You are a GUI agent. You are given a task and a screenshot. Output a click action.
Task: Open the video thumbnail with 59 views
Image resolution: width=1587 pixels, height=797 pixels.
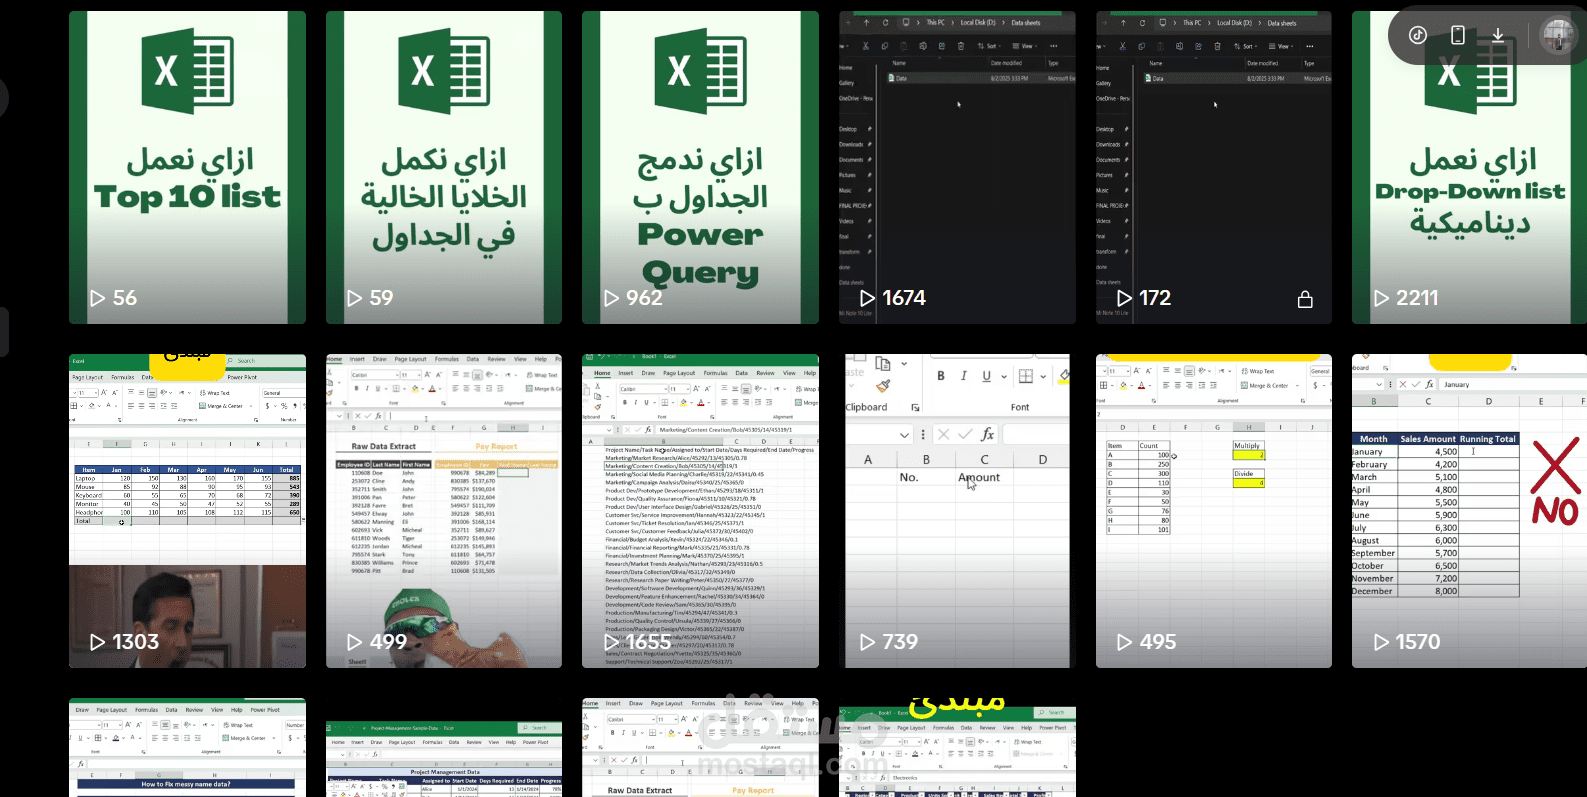pos(444,167)
